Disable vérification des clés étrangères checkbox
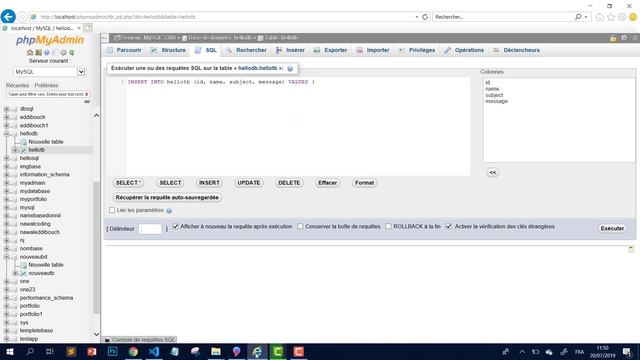The height and width of the screenshot is (360, 640). click(449, 226)
